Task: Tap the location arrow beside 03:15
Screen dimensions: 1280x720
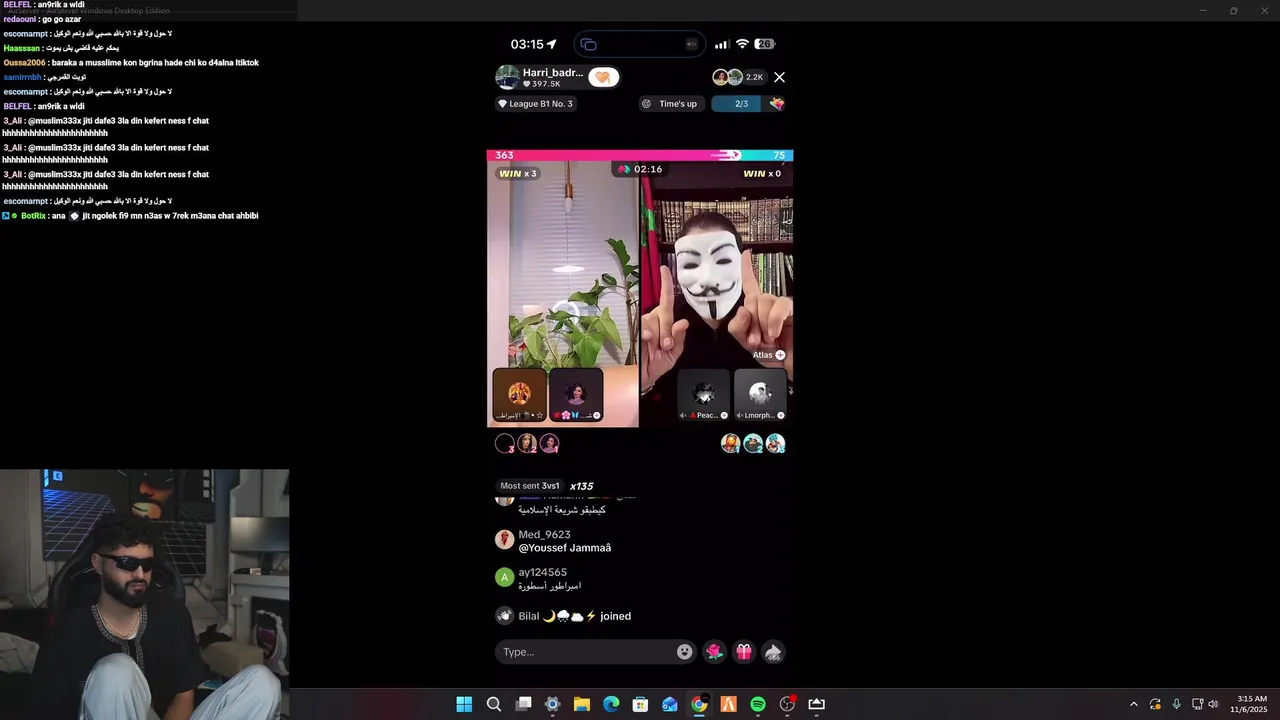Action: pyautogui.click(x=552, y=44)
